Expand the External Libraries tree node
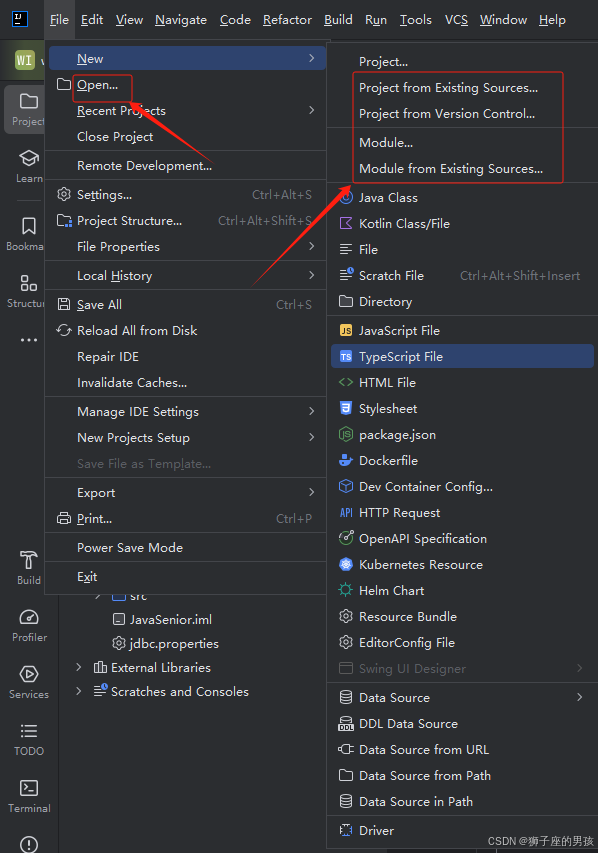 pyautogui.click(x=79, y=667)
